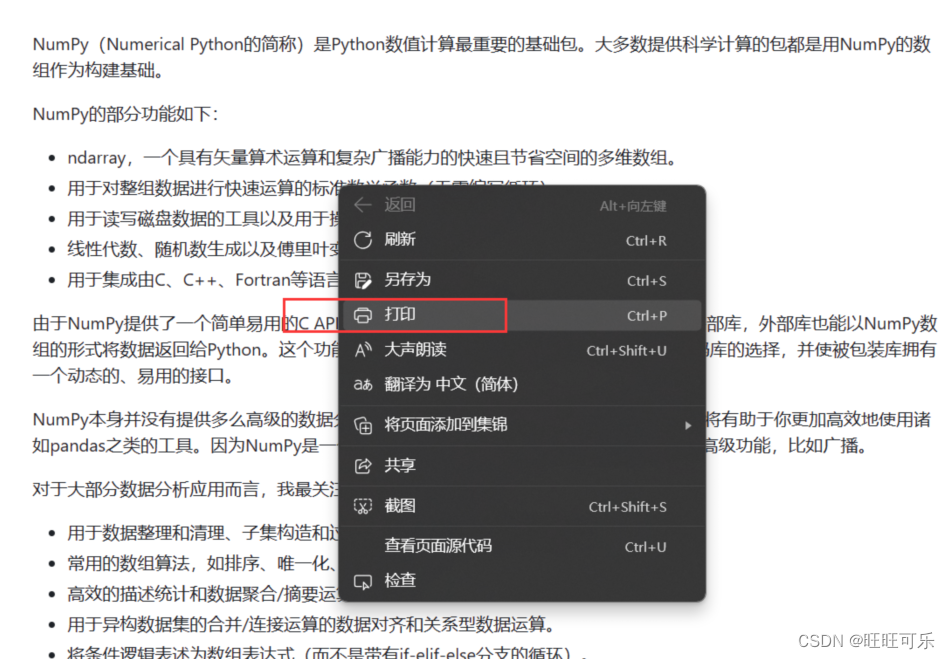The height and width of the screenshot is (659, 950).
Task: Choose 另存为 from the context menu
Action: point(522,280)
